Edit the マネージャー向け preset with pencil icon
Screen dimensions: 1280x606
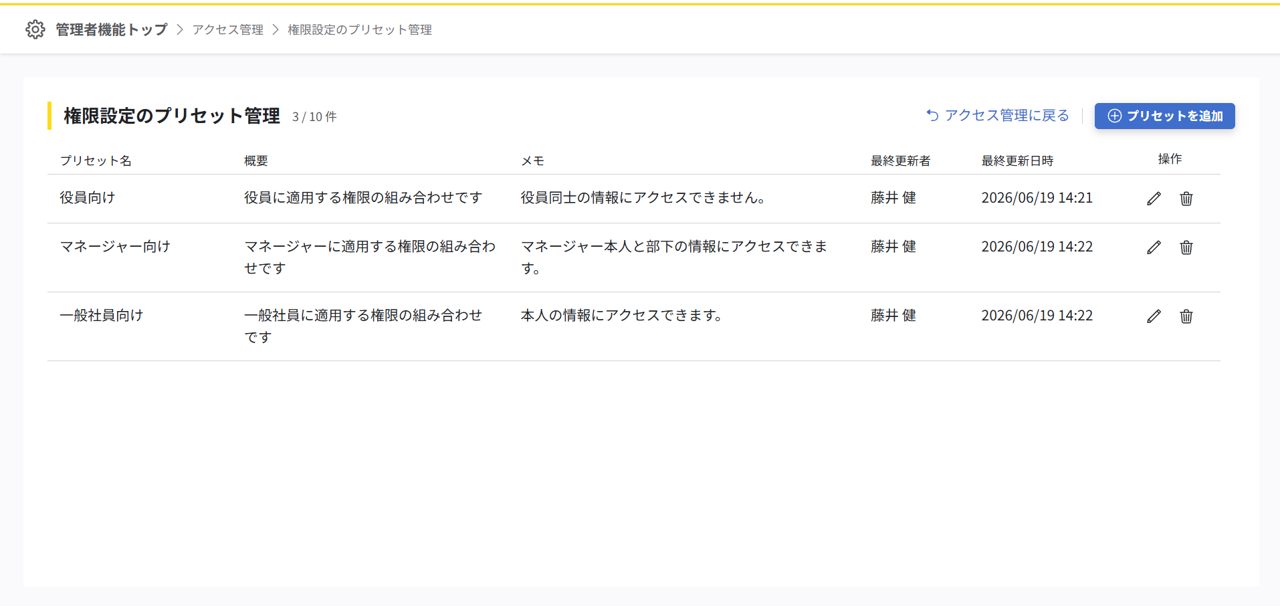1154,247
